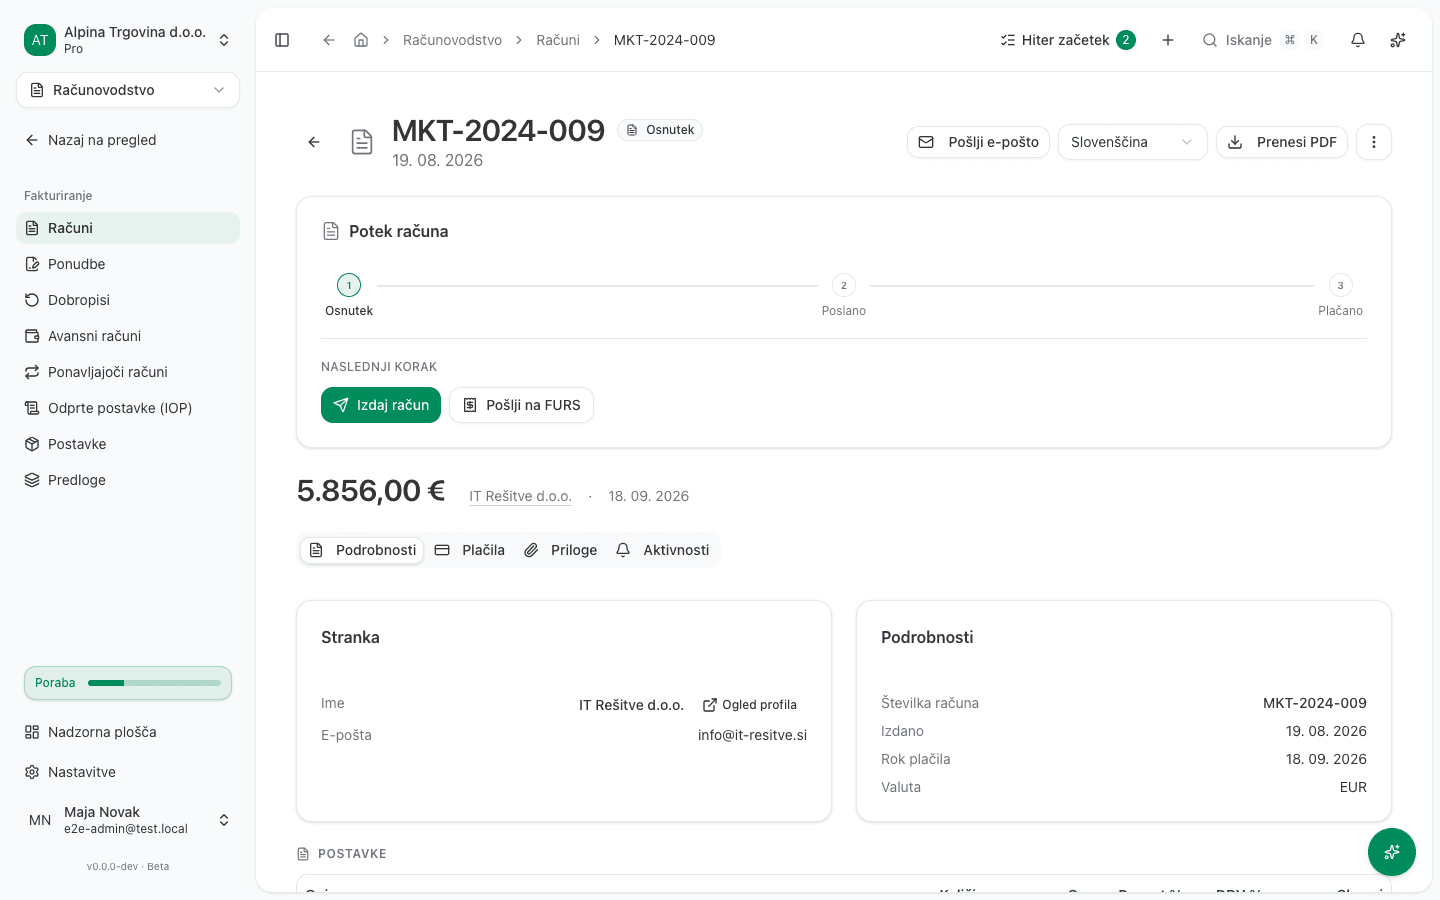
Task: Click step 2 Poslano in the invoice flow
Action: tap(844, 297)
